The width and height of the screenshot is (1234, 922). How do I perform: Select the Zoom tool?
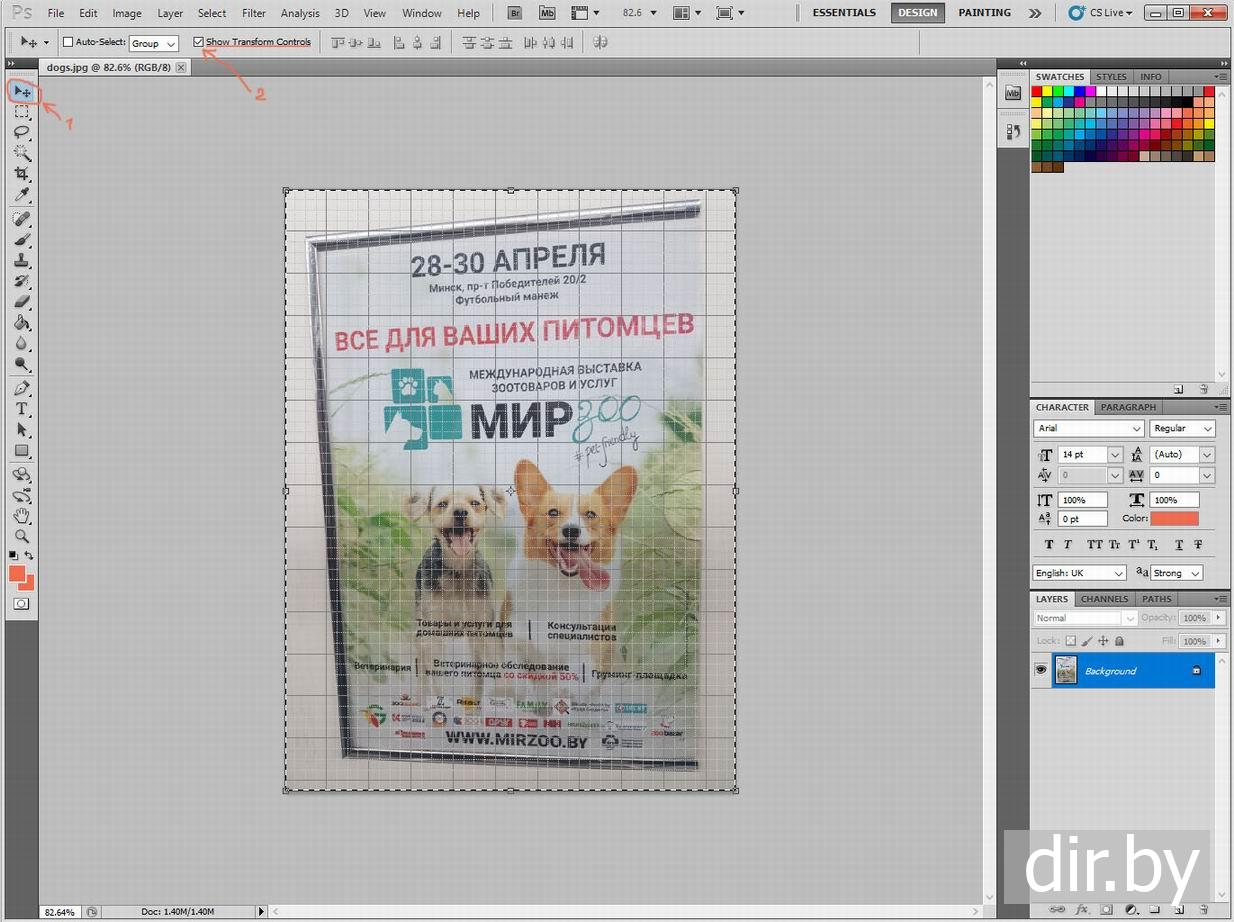point(22,537)
